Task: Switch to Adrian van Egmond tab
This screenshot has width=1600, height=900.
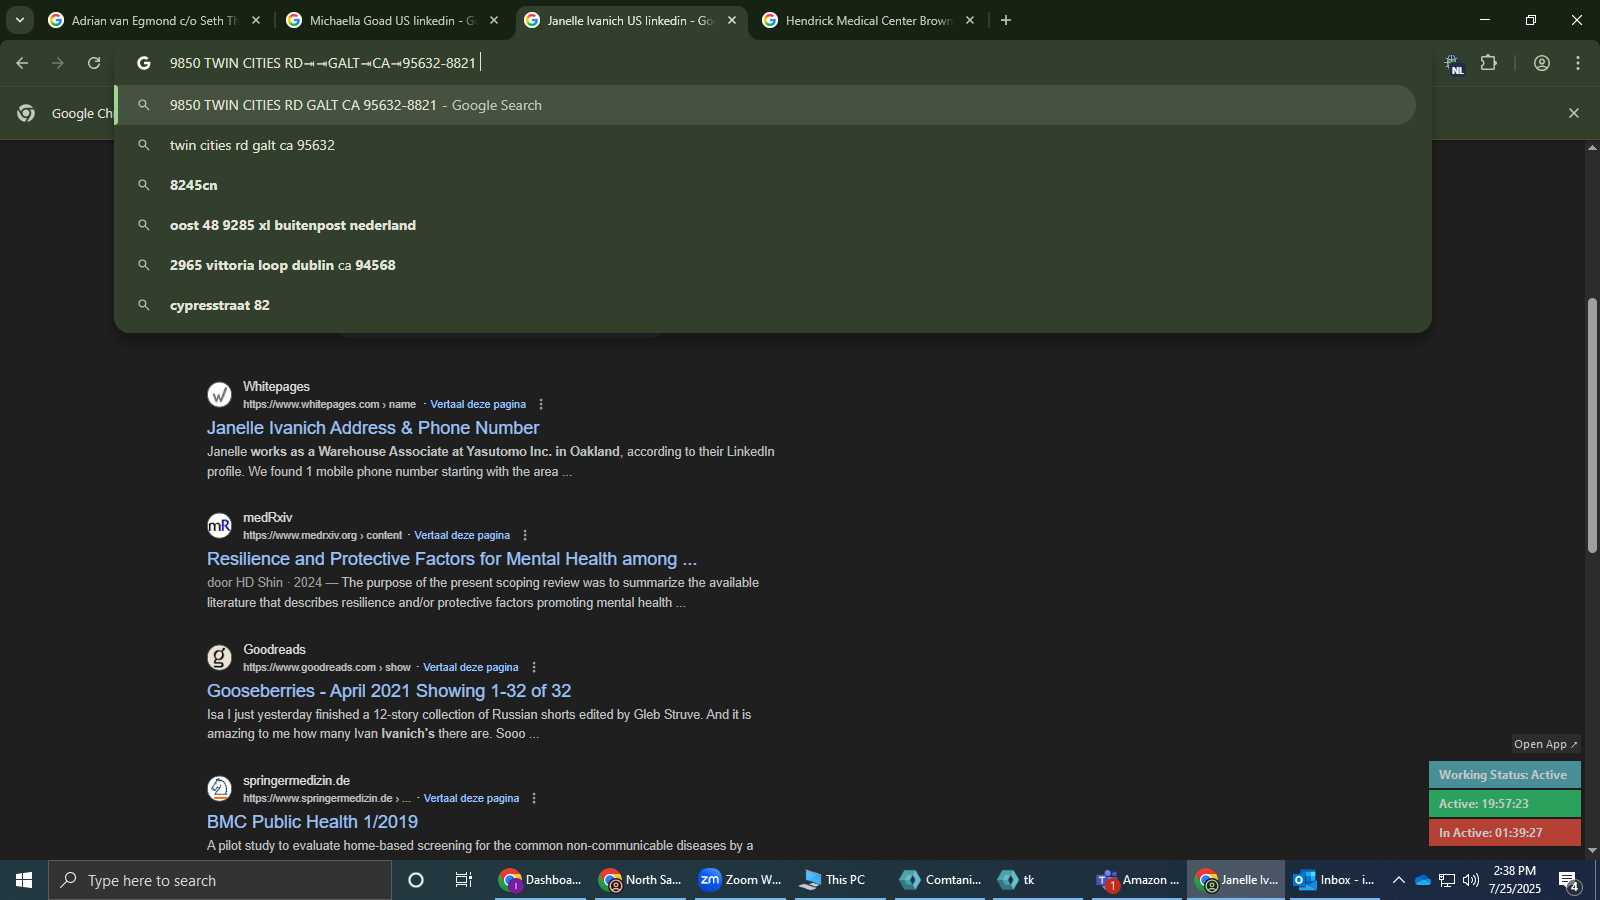Action: point(155,20)
